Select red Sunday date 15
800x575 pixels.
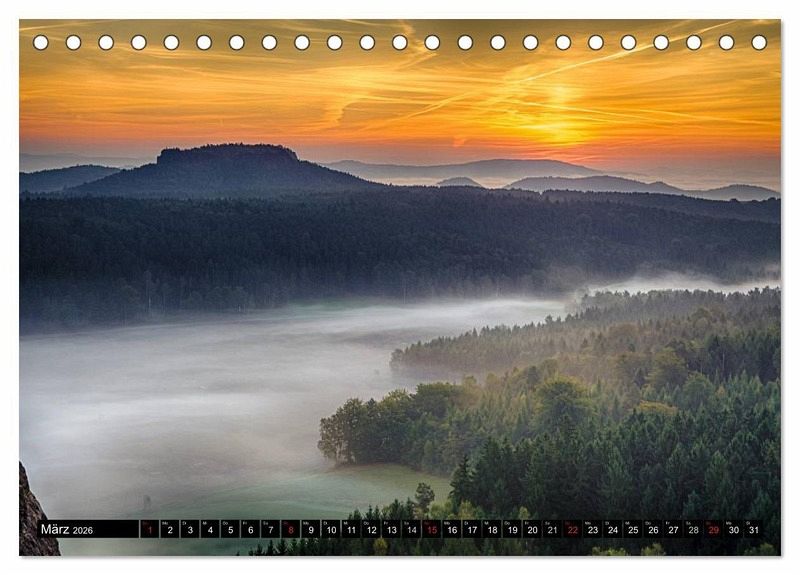pyautogui.click(x=432, y=529)
